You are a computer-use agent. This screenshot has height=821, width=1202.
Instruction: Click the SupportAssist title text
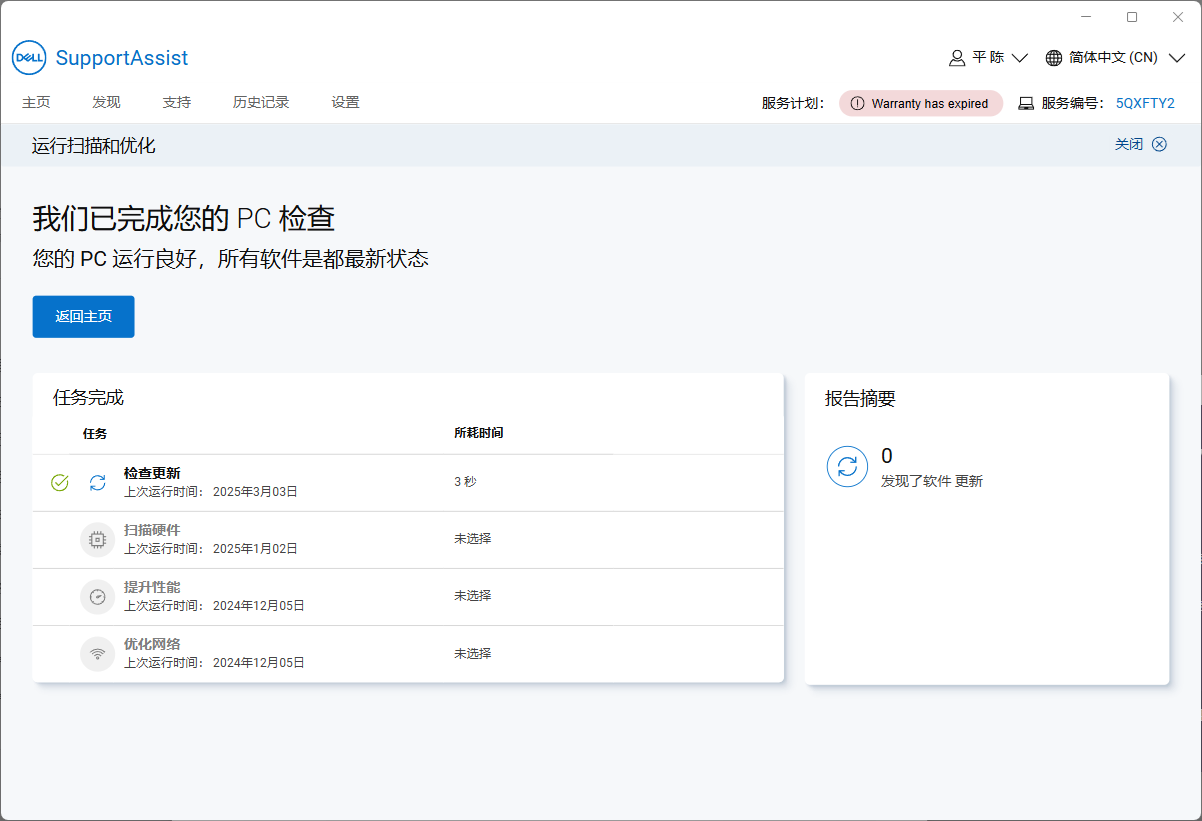coord(122,58)
